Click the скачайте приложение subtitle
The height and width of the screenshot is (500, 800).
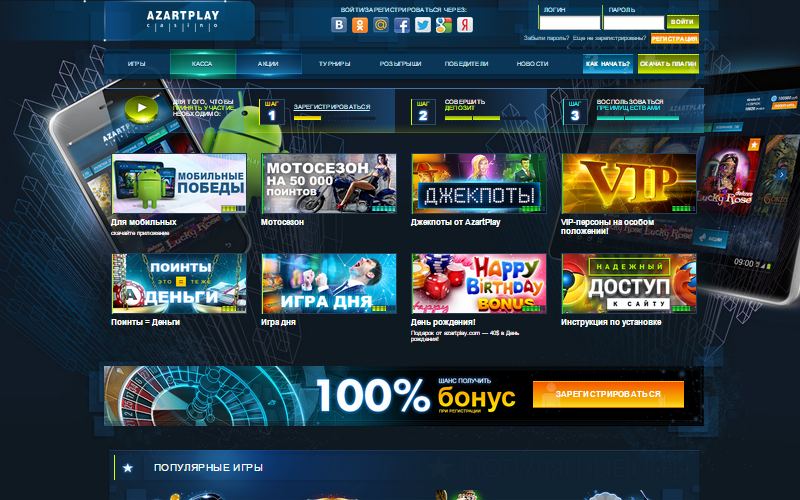tap(140, 233)
